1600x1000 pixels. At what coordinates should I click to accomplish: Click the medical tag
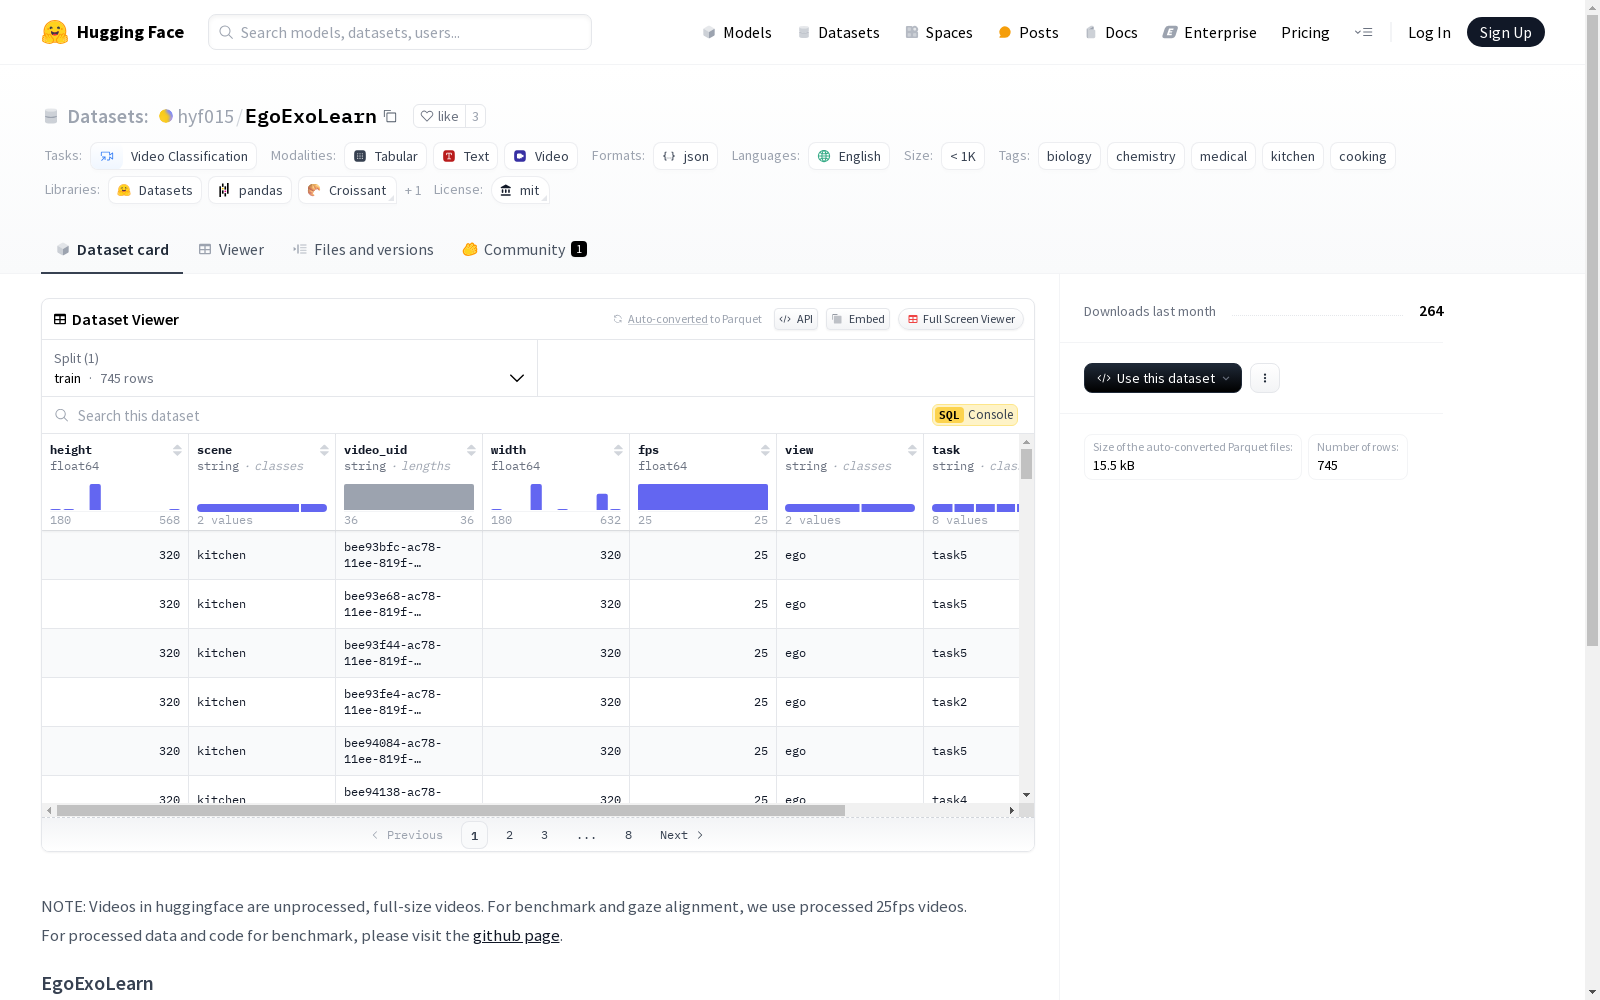1223,156
